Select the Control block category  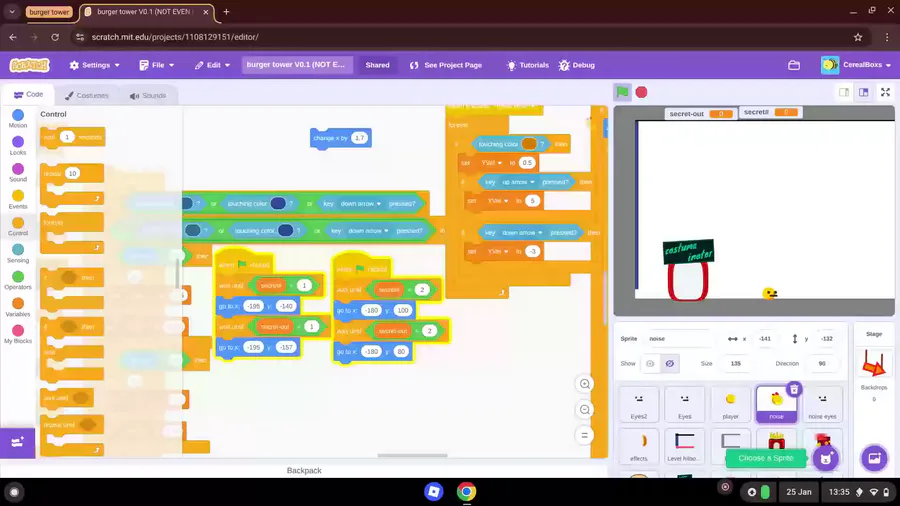[18, 227]
